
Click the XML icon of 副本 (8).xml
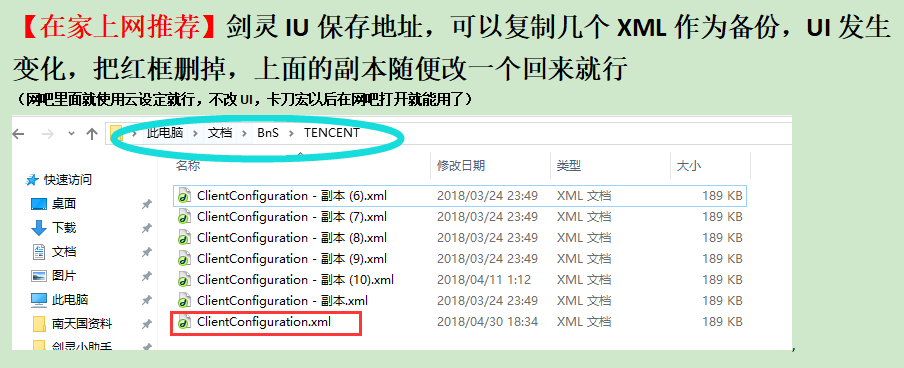[x=184, y=238]
